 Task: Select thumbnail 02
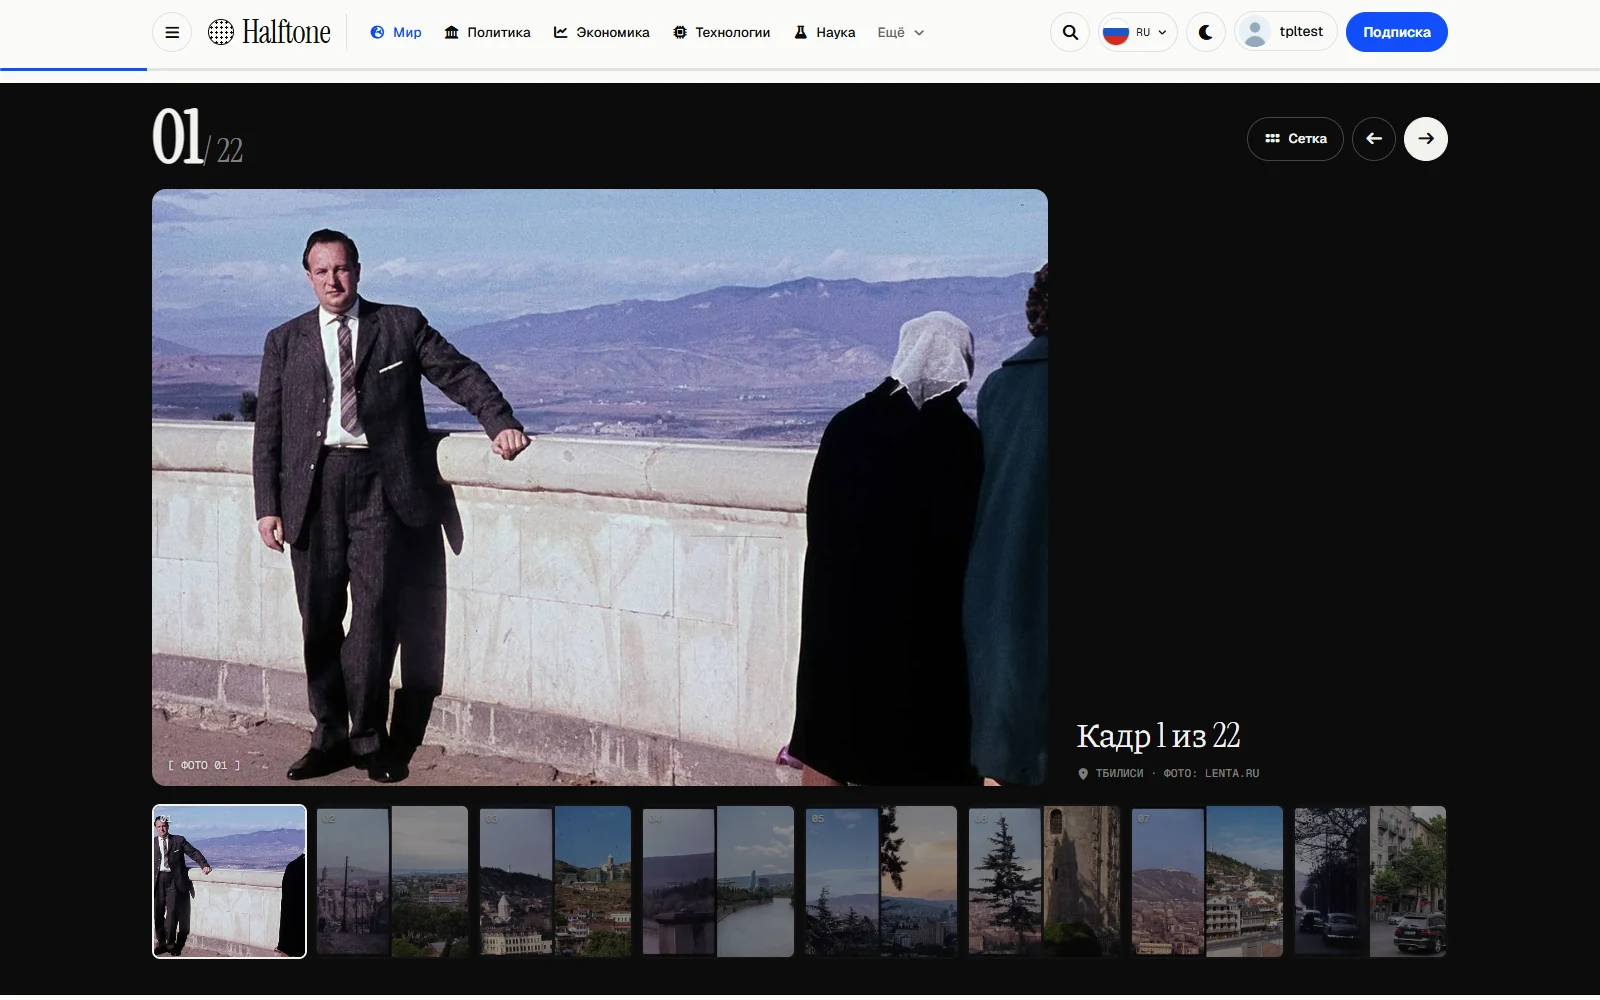[392, 881]
